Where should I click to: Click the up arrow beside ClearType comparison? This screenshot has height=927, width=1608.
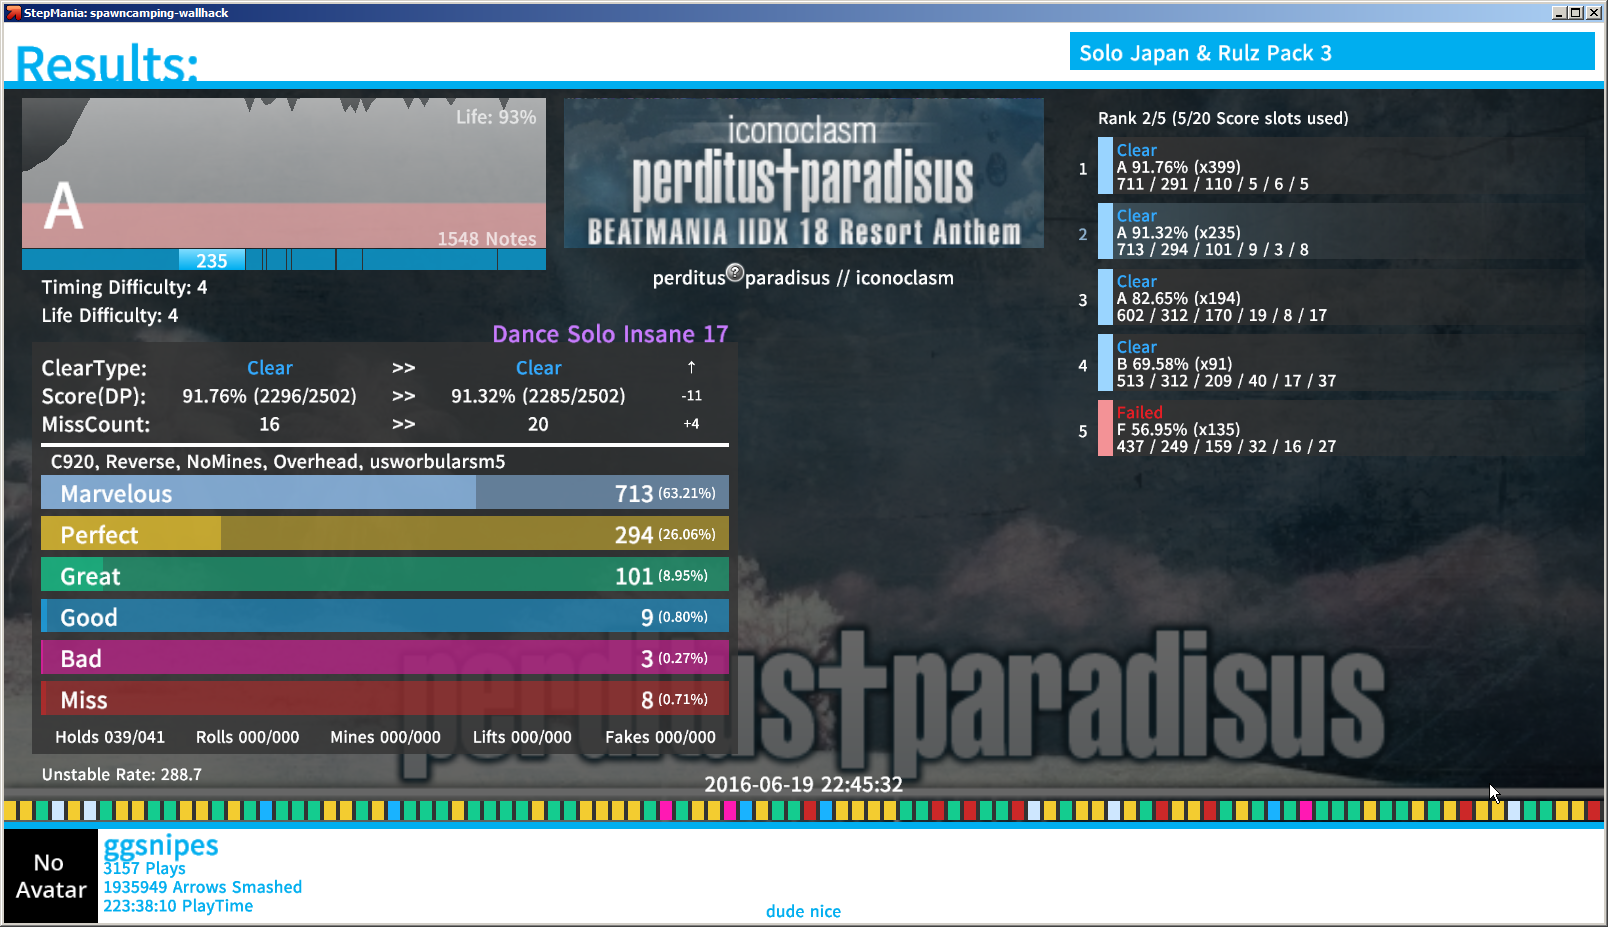pos(691,367)
